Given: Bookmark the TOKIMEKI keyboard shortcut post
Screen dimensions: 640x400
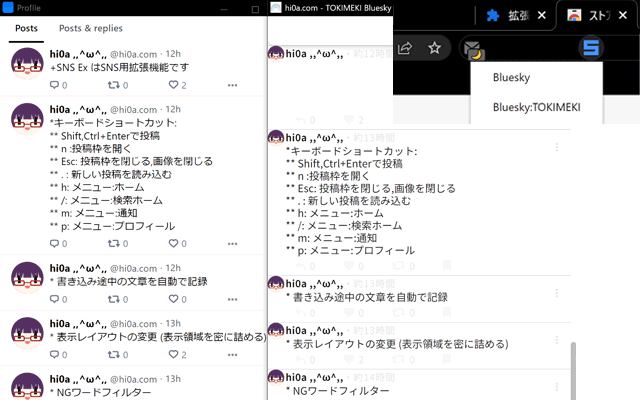Looking at the screenshot, I should [x=447, y=266].
